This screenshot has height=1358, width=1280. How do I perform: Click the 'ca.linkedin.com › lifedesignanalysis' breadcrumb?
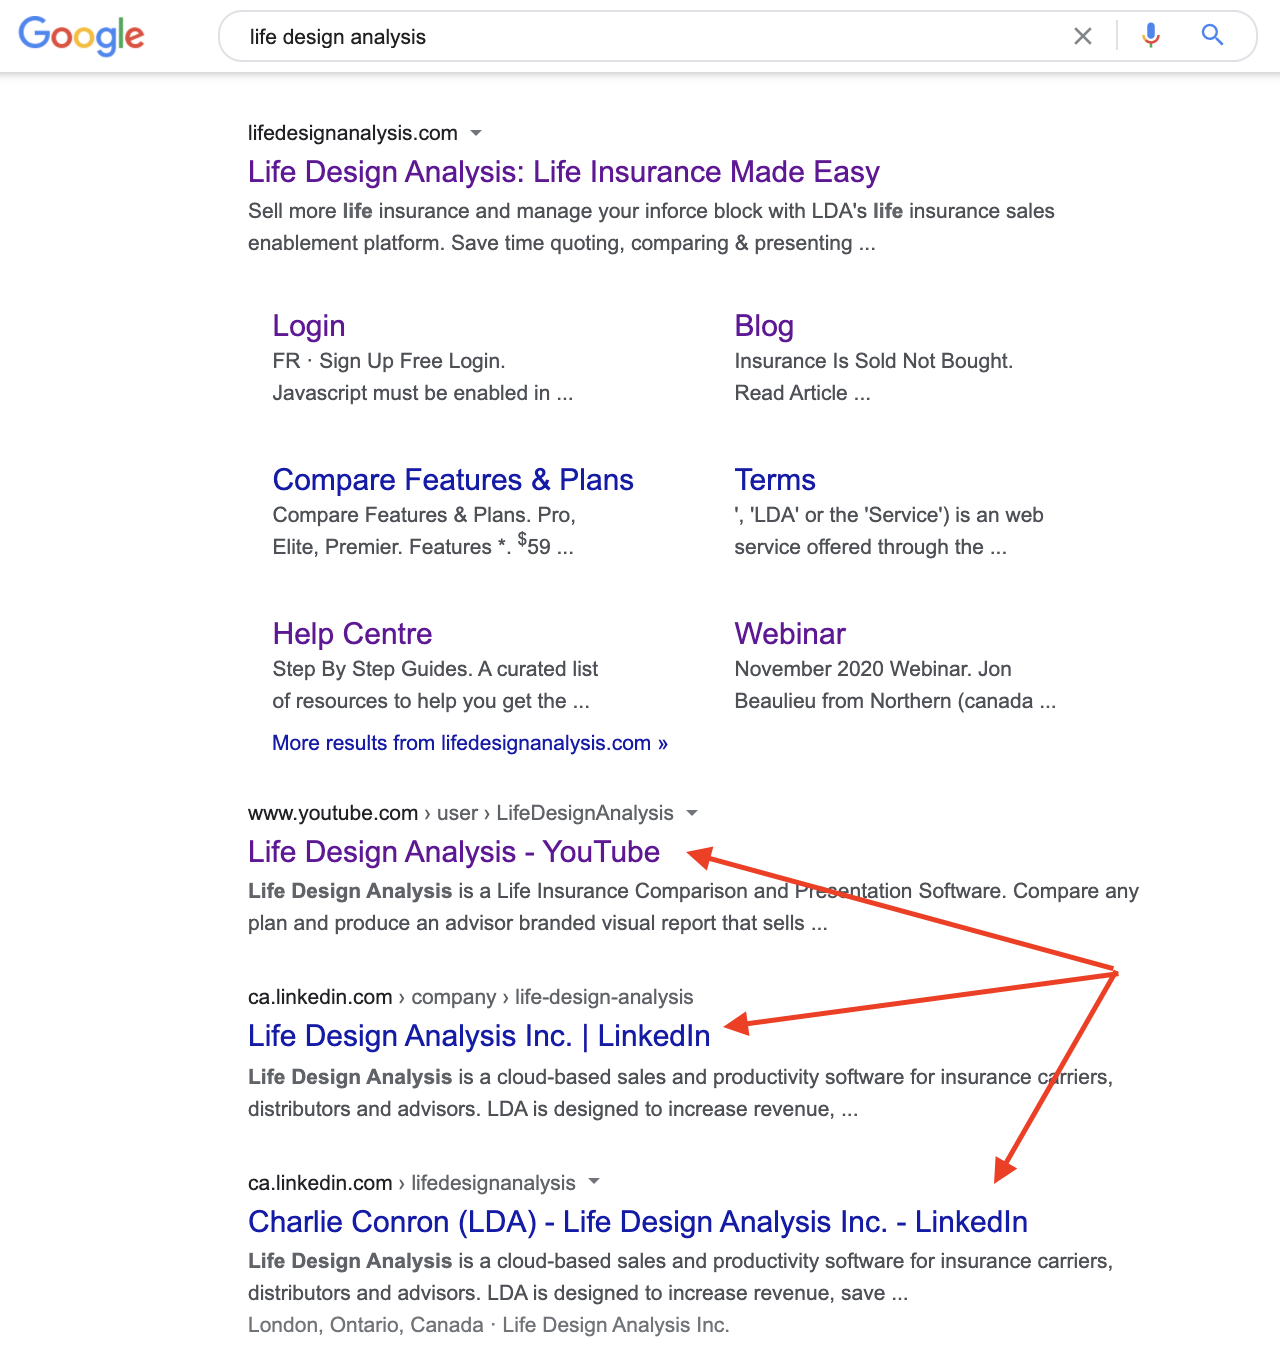pos(412,1183)
